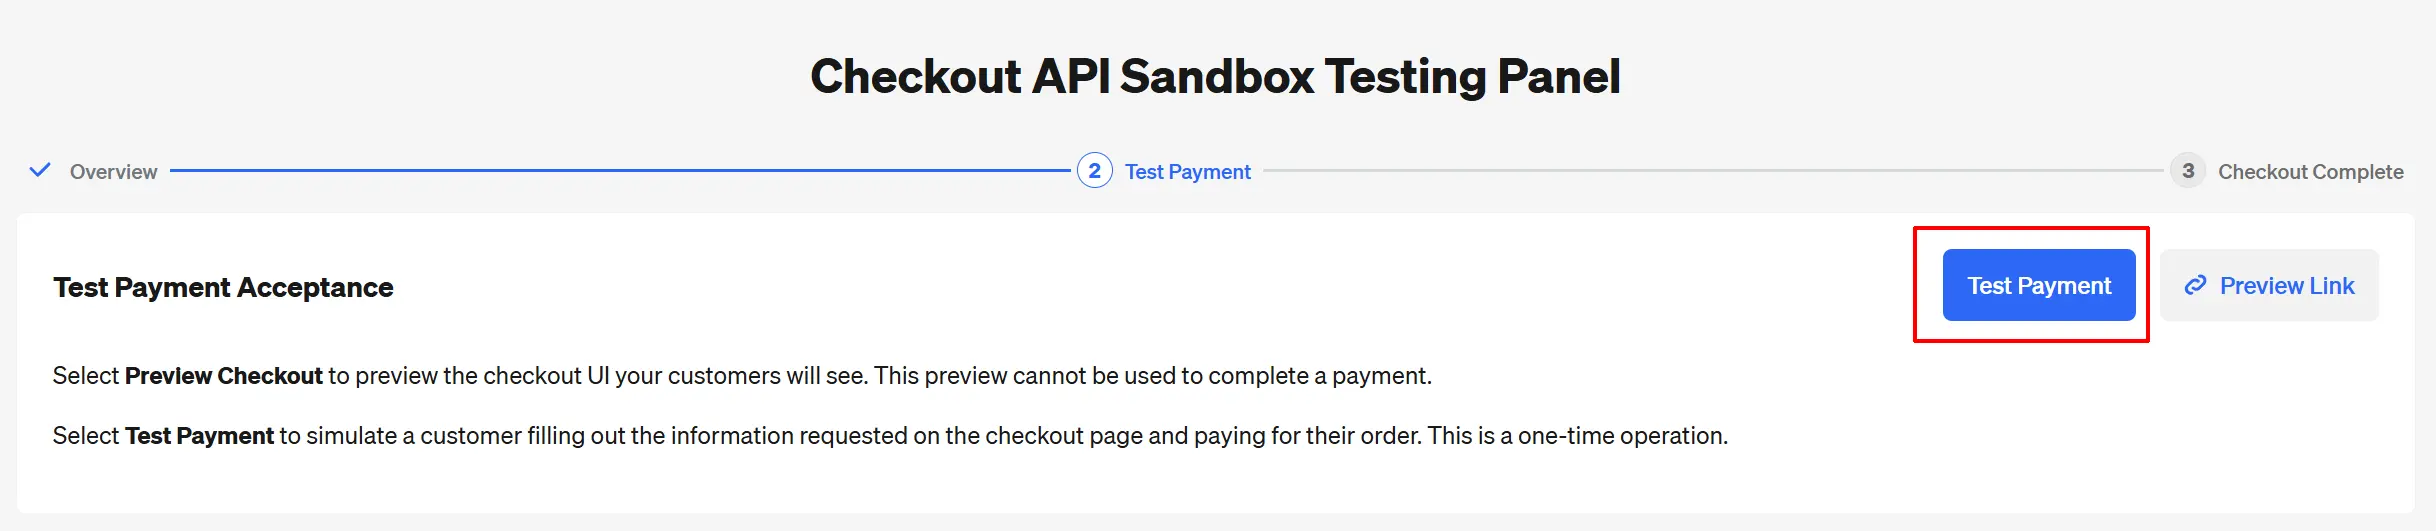This screenshot has width=2436, height=531.
Task: Click the bold Preview Checkout text
Action: click(x=224, y=376)
